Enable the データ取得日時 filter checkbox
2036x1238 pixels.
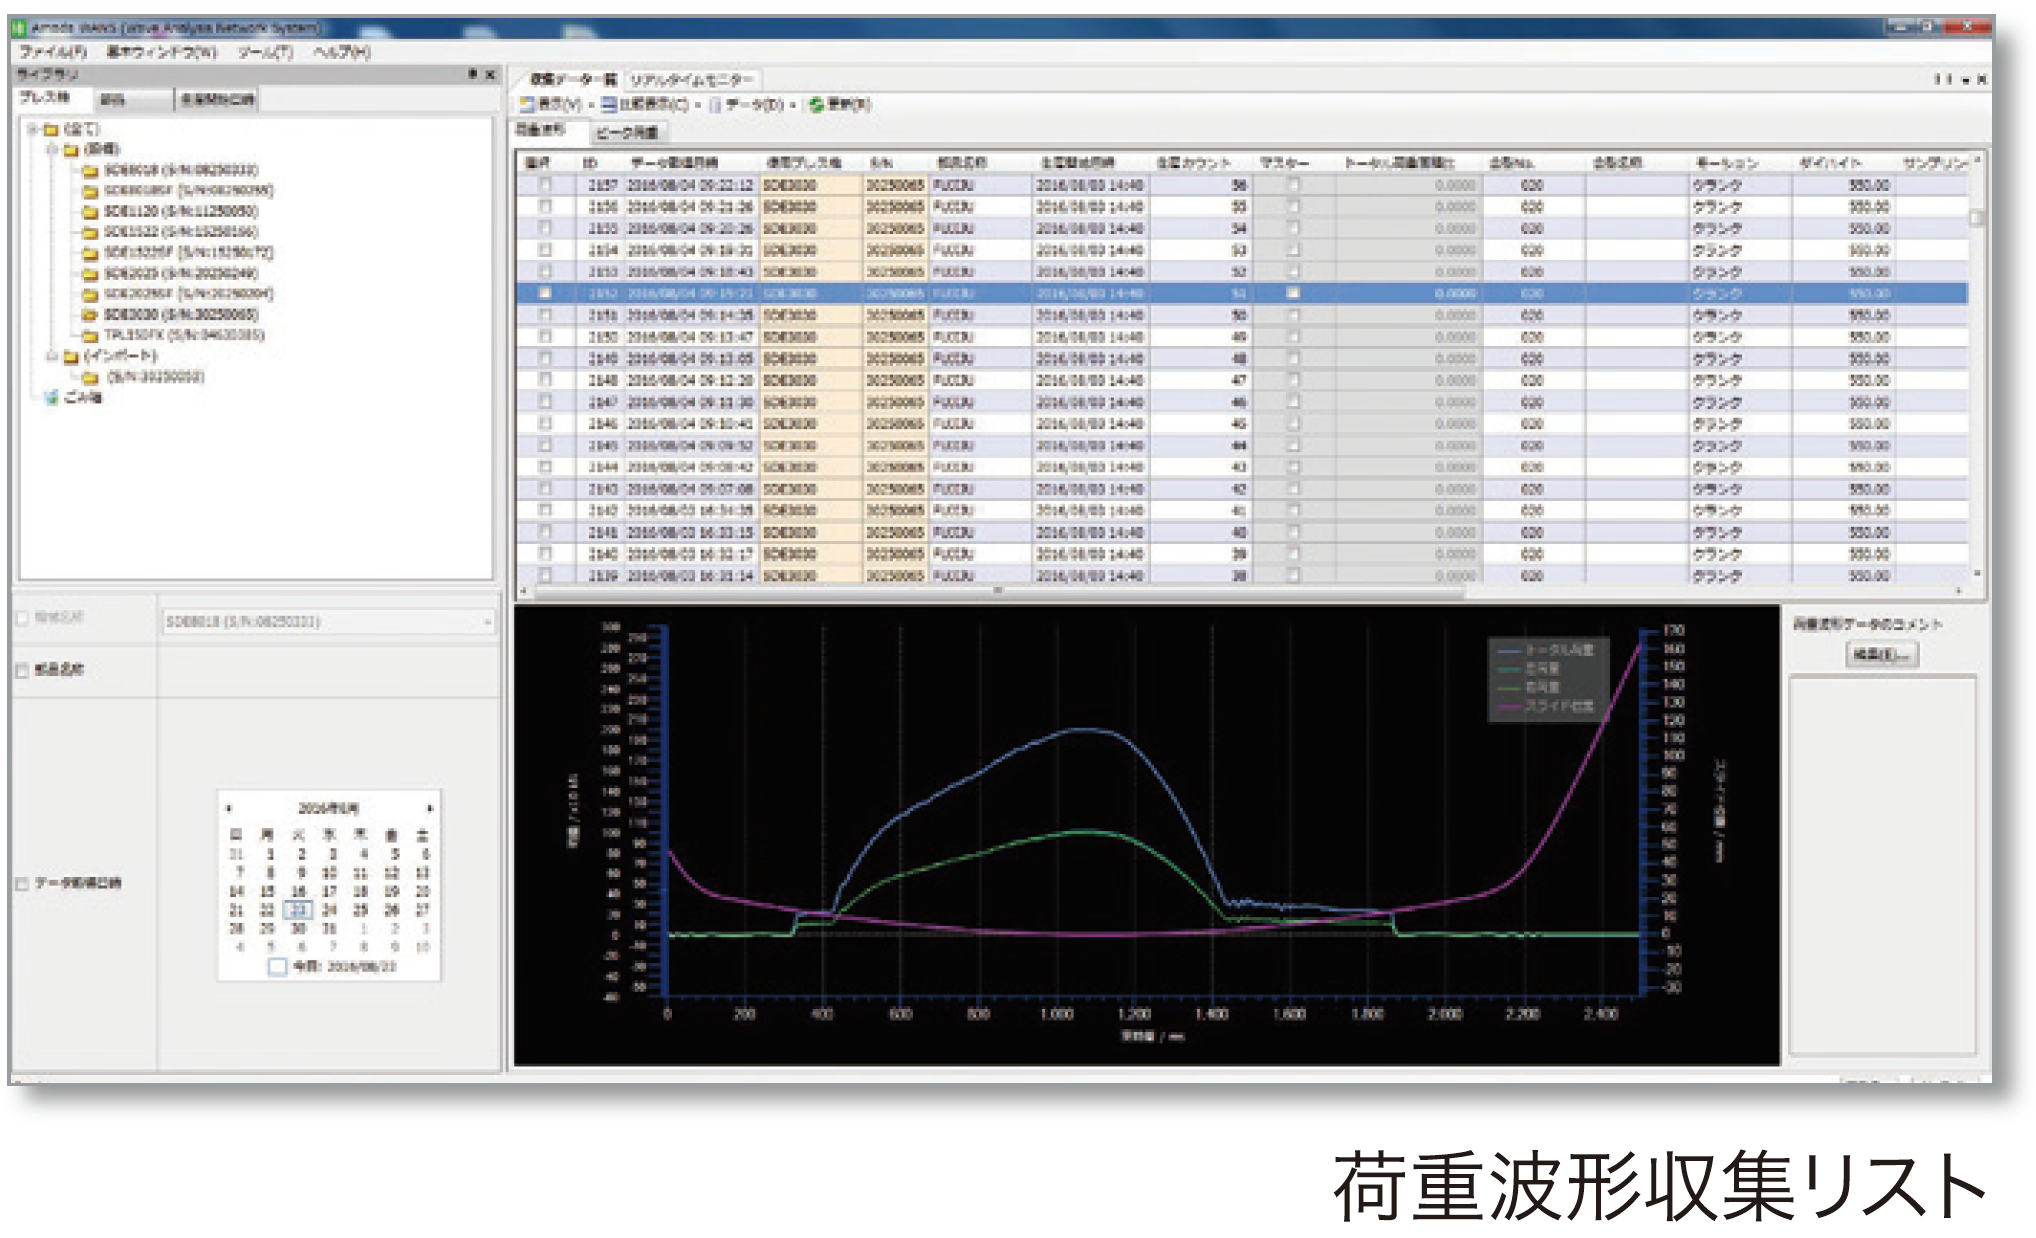coord(22,884)
